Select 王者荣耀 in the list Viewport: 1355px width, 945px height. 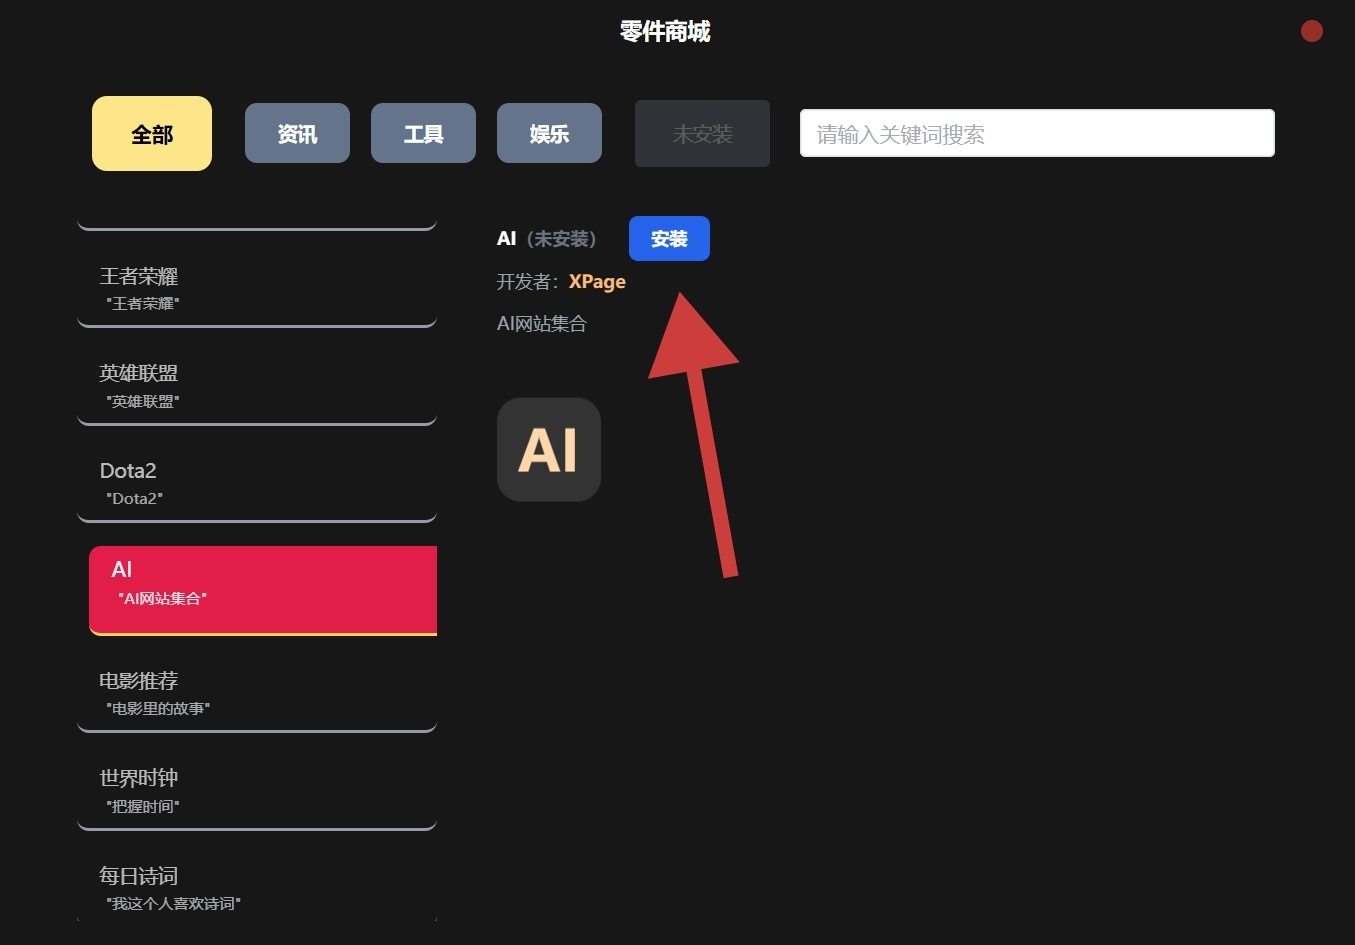[257, 289]
